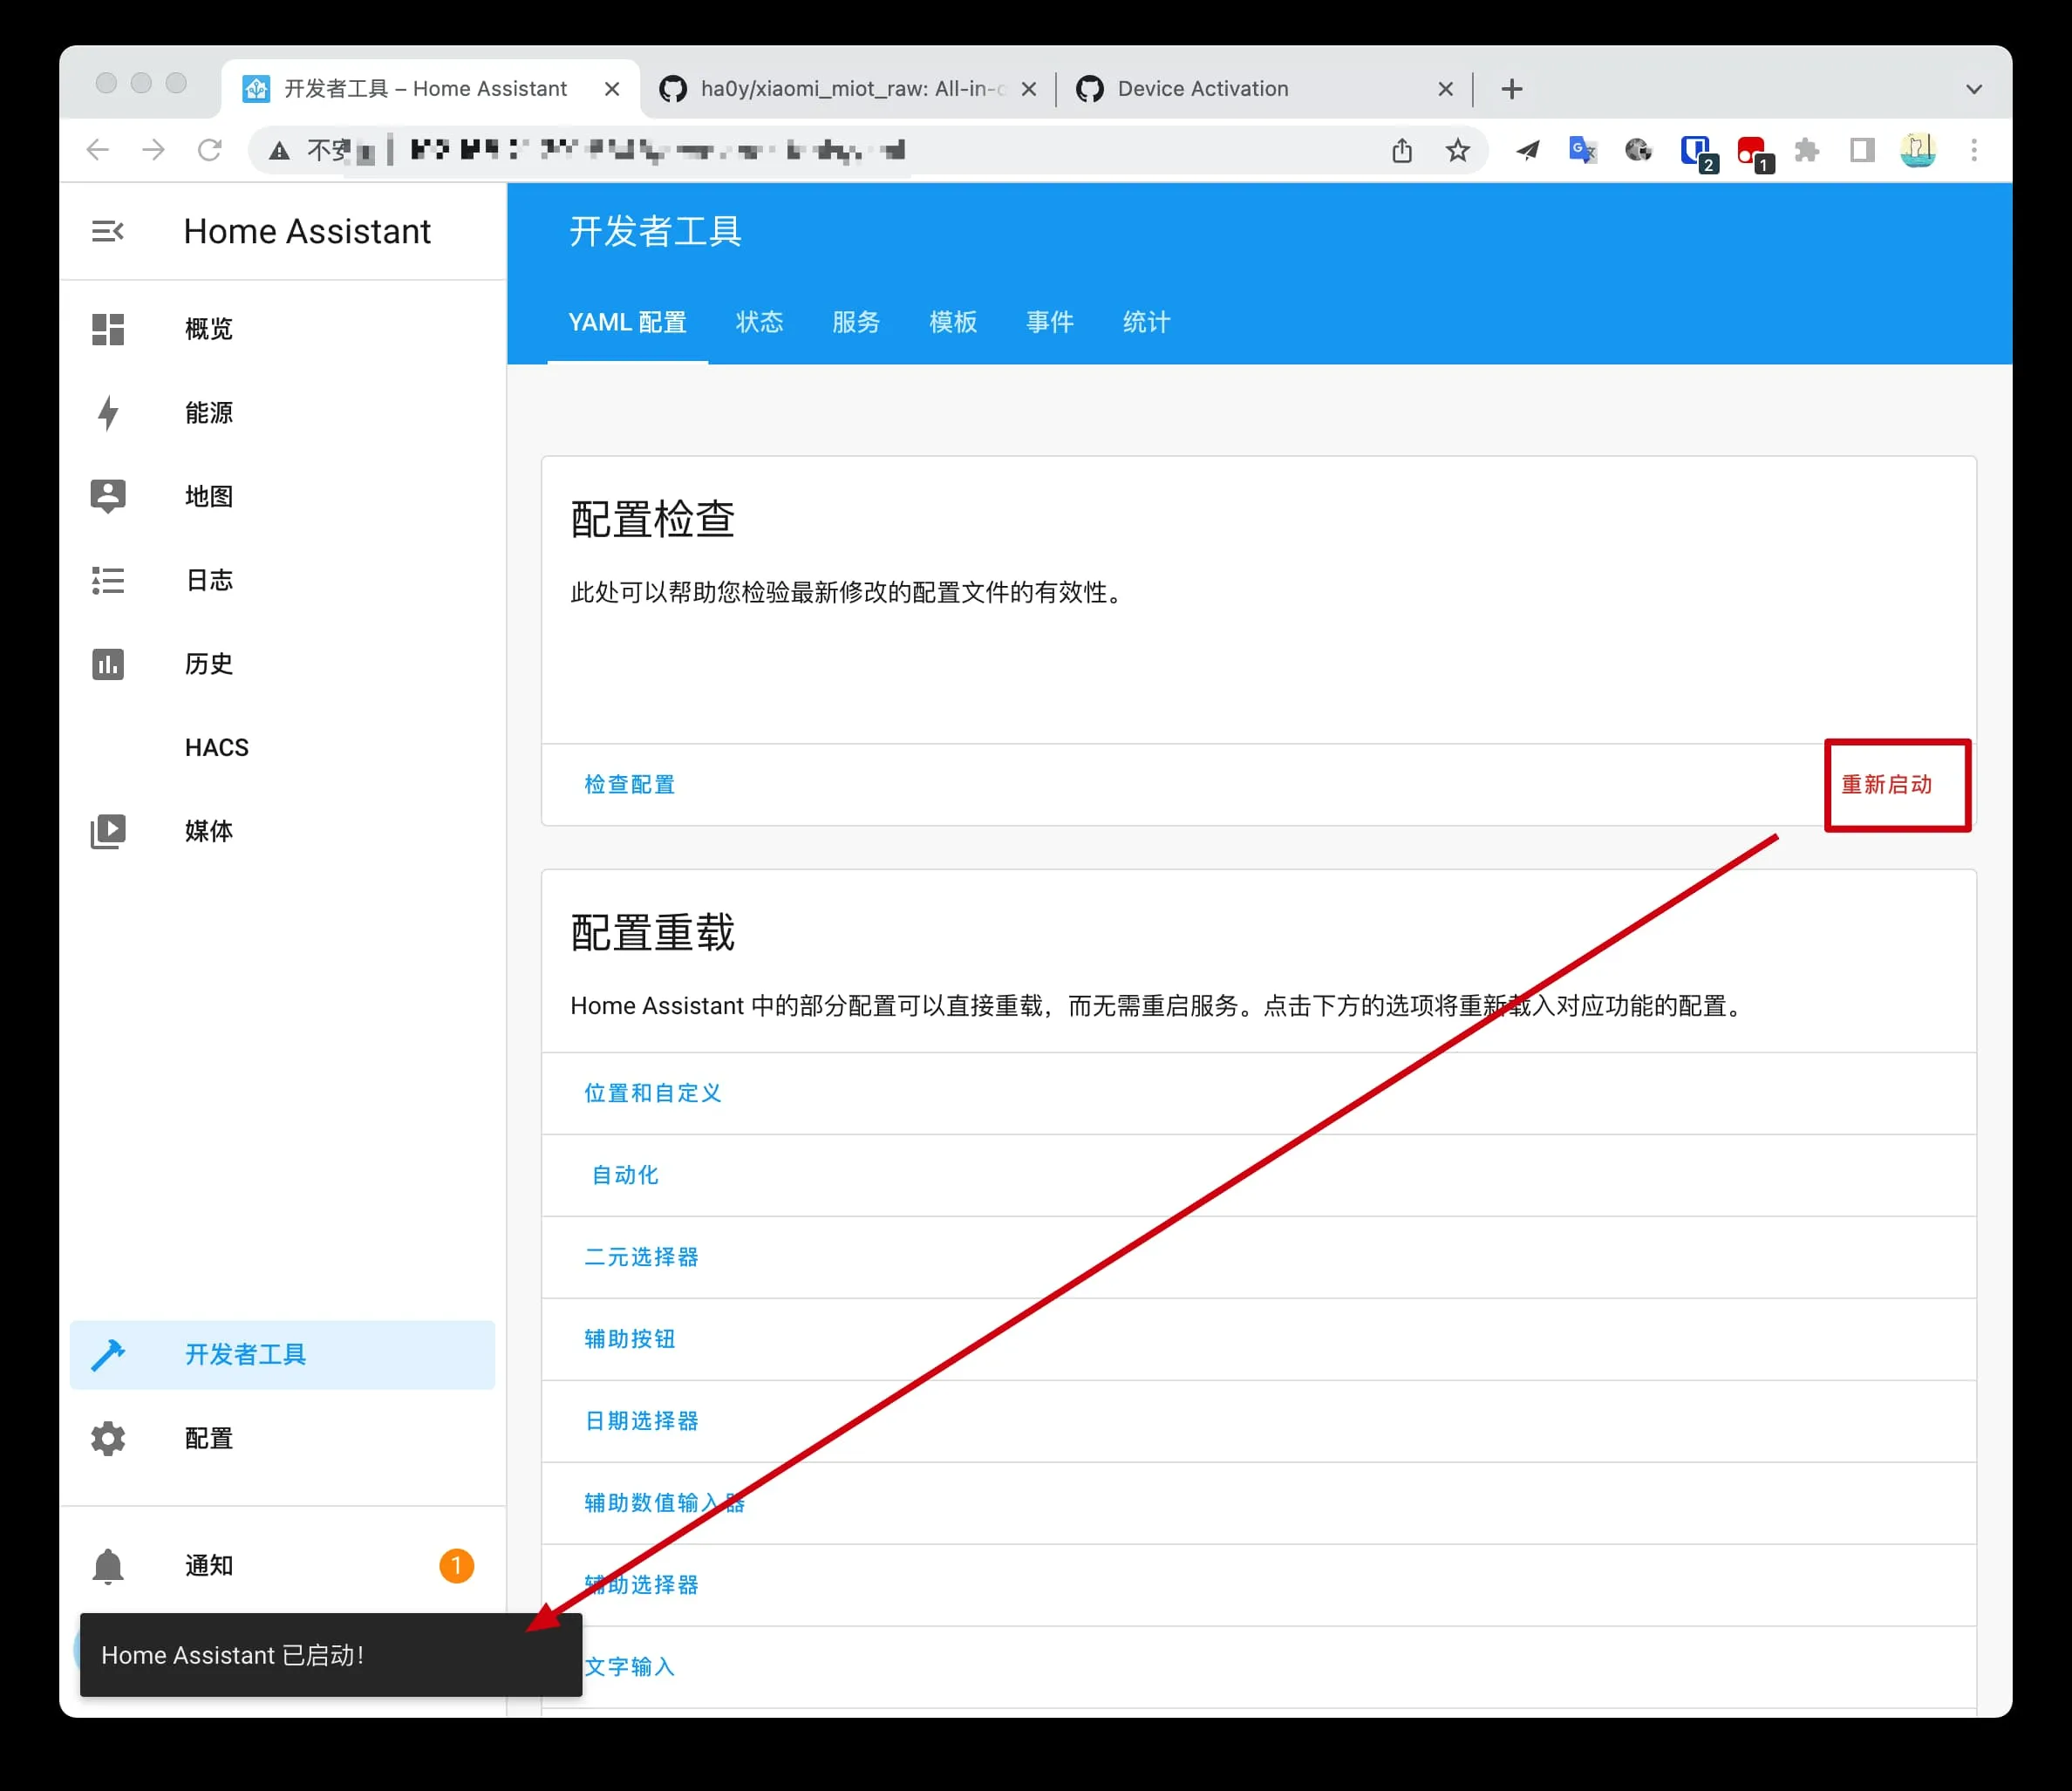Open the 配置 gear icon
The height and width of the screenshot is (1791, 2072).
[108, 1438]
